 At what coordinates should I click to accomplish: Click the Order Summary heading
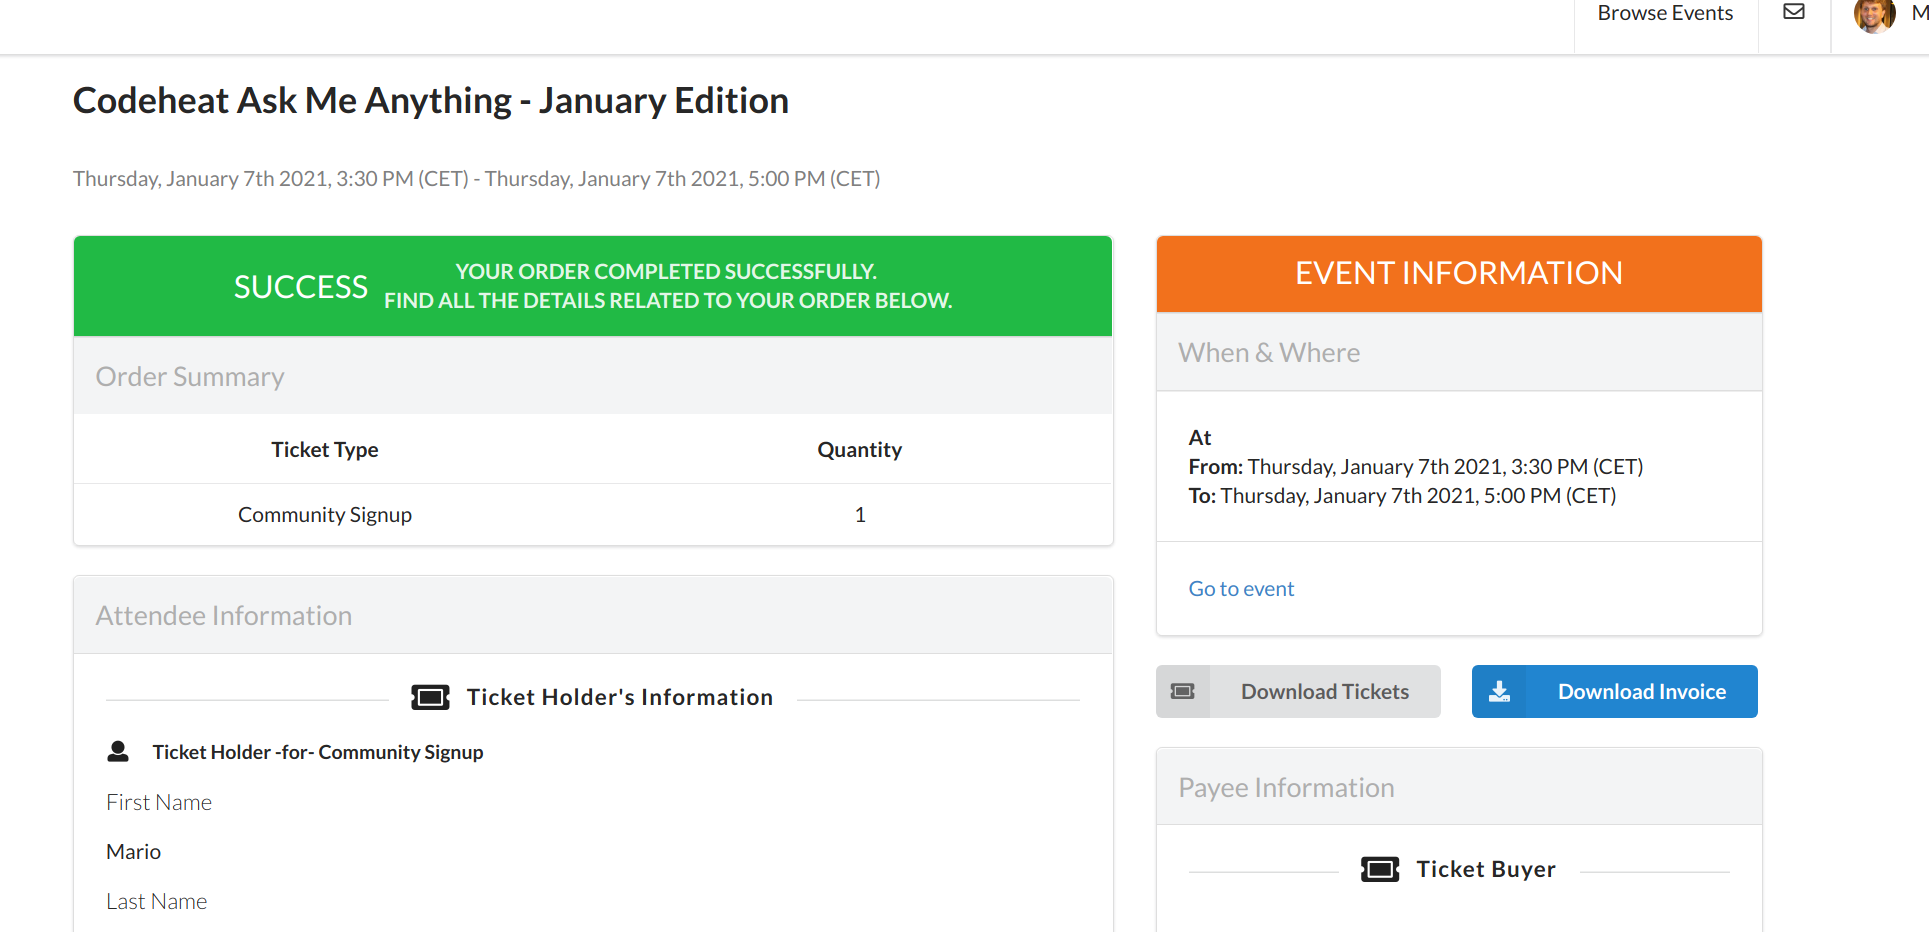pos(190,376)
